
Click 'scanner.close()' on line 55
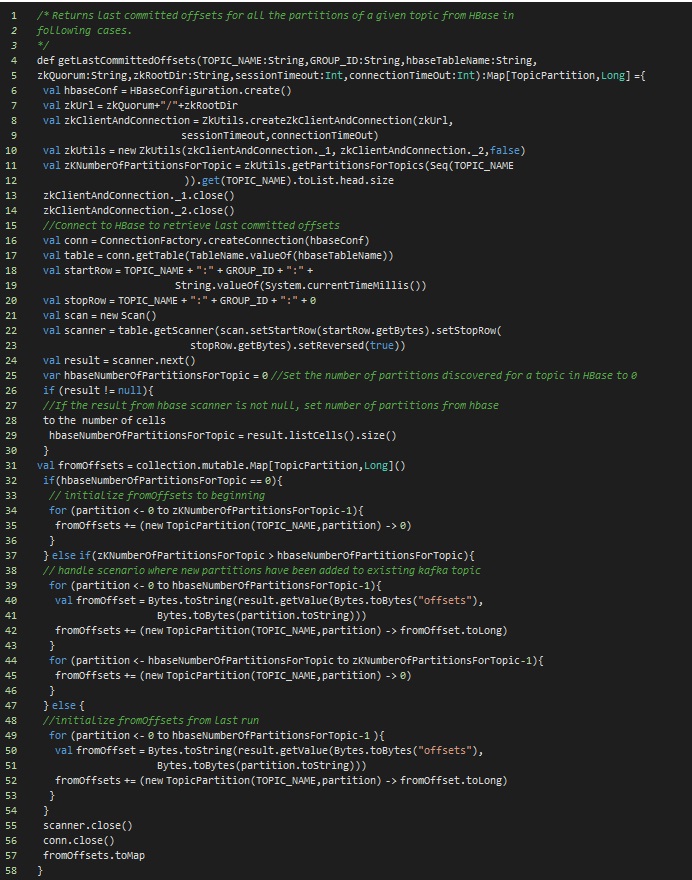(x=88, y=826)
